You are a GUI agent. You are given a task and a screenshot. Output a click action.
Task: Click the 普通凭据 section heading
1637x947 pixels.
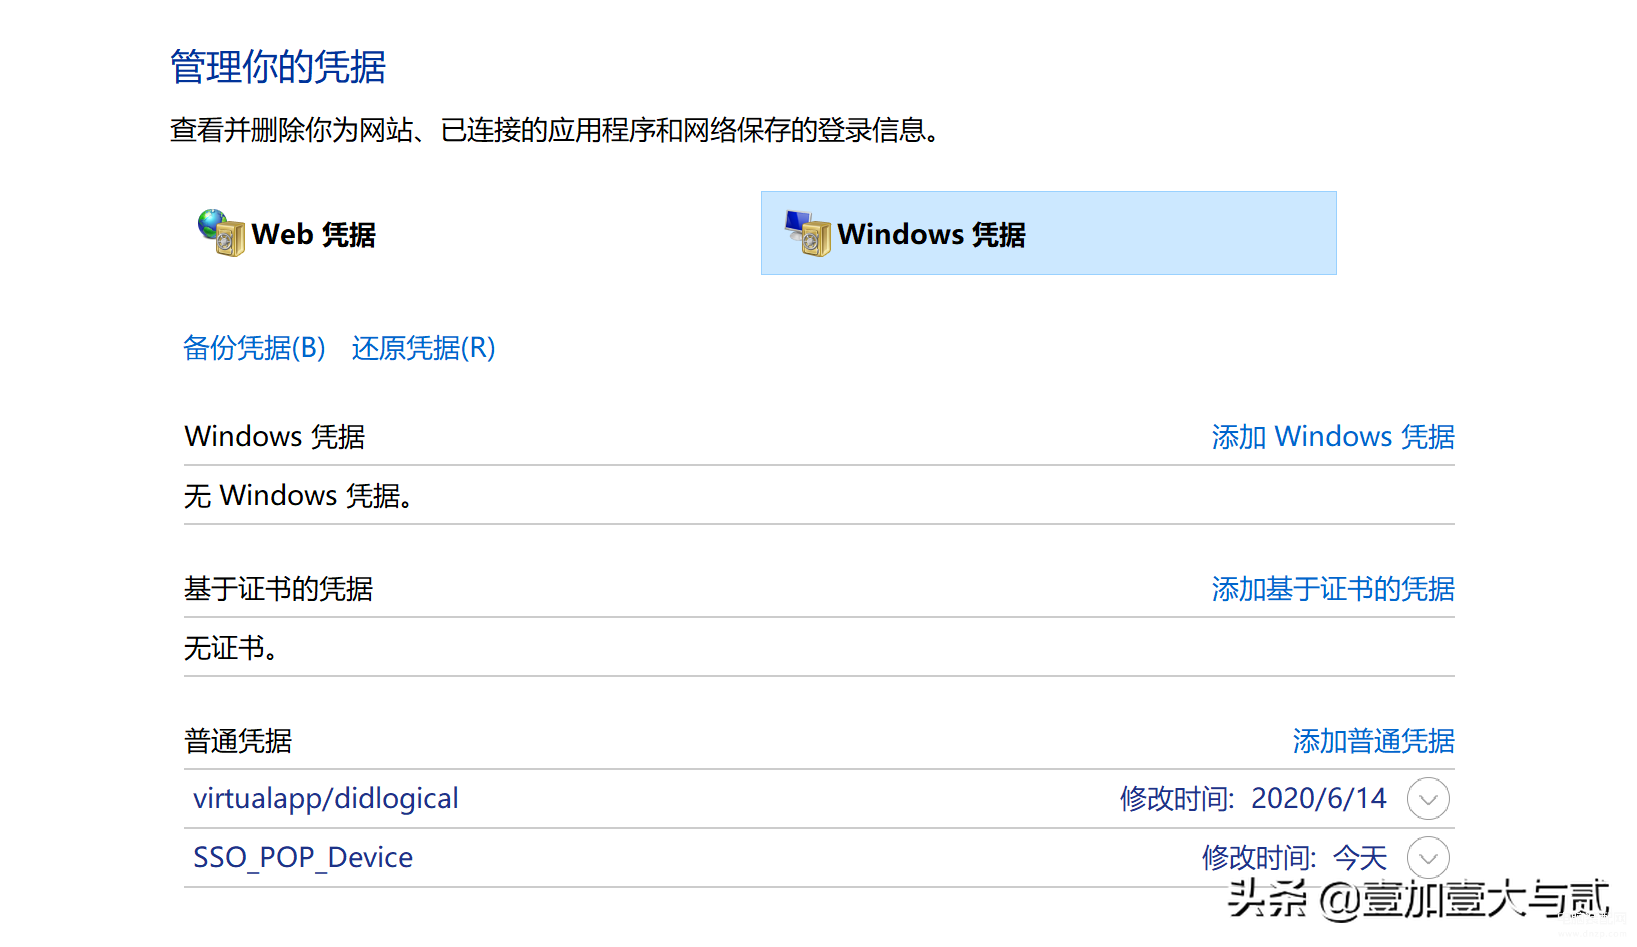[x=238, y=741]
